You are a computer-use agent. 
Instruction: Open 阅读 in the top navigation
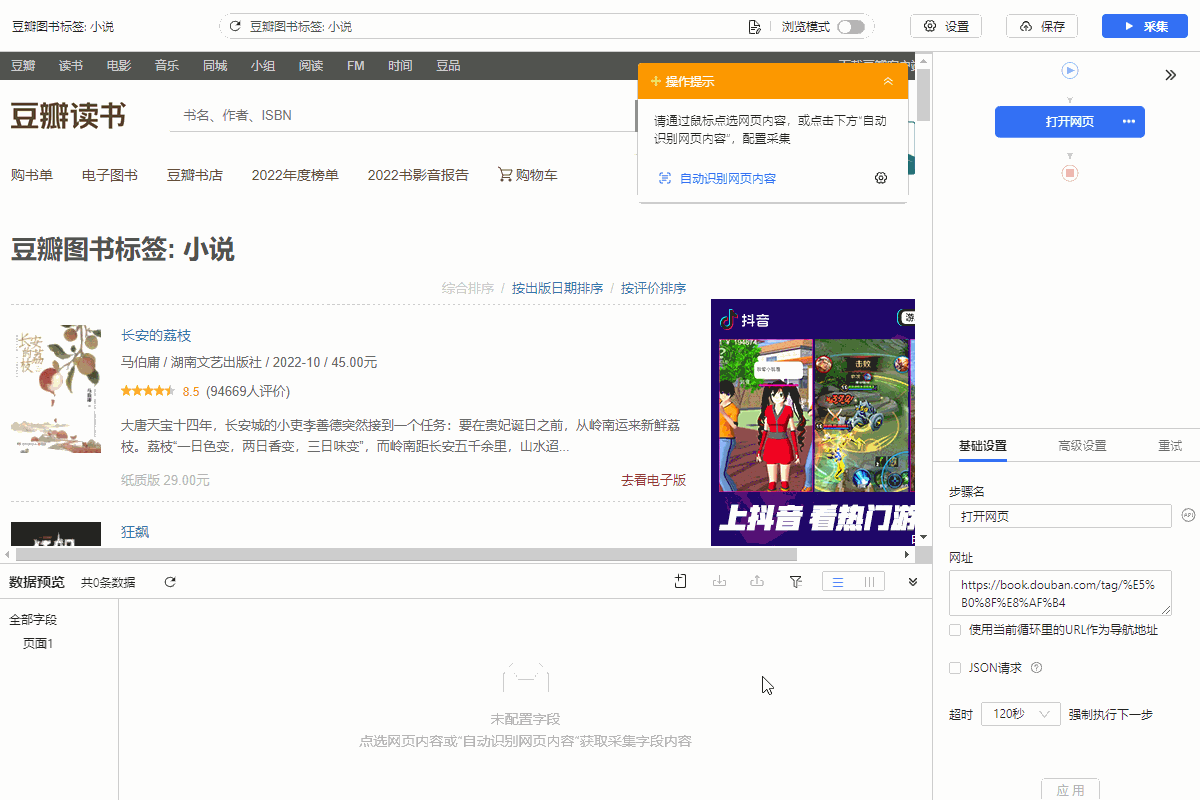click(x=311, y=66)
